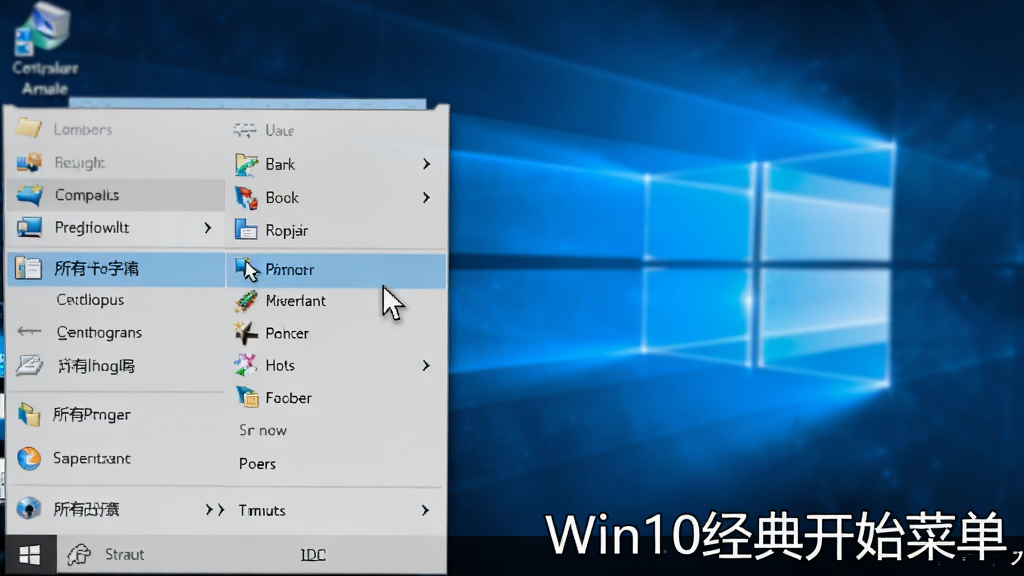
Task: Click the icon beside 所有 highlighted row
Action: coord(28,268)
